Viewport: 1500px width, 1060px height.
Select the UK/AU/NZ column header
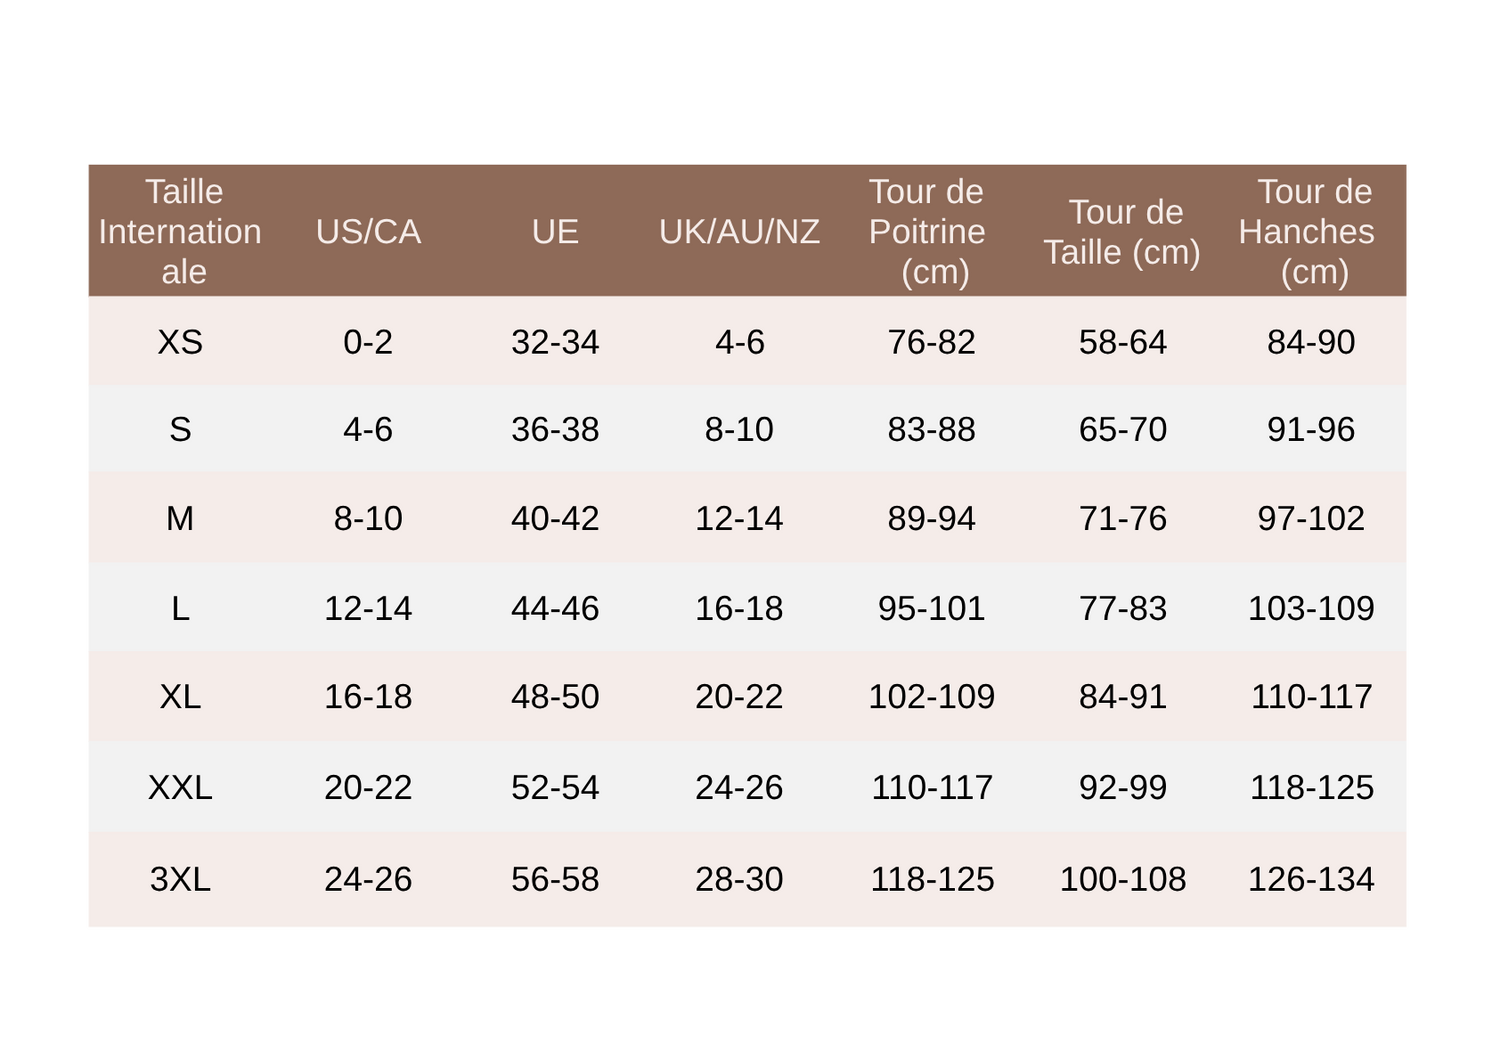click(739, 232)
